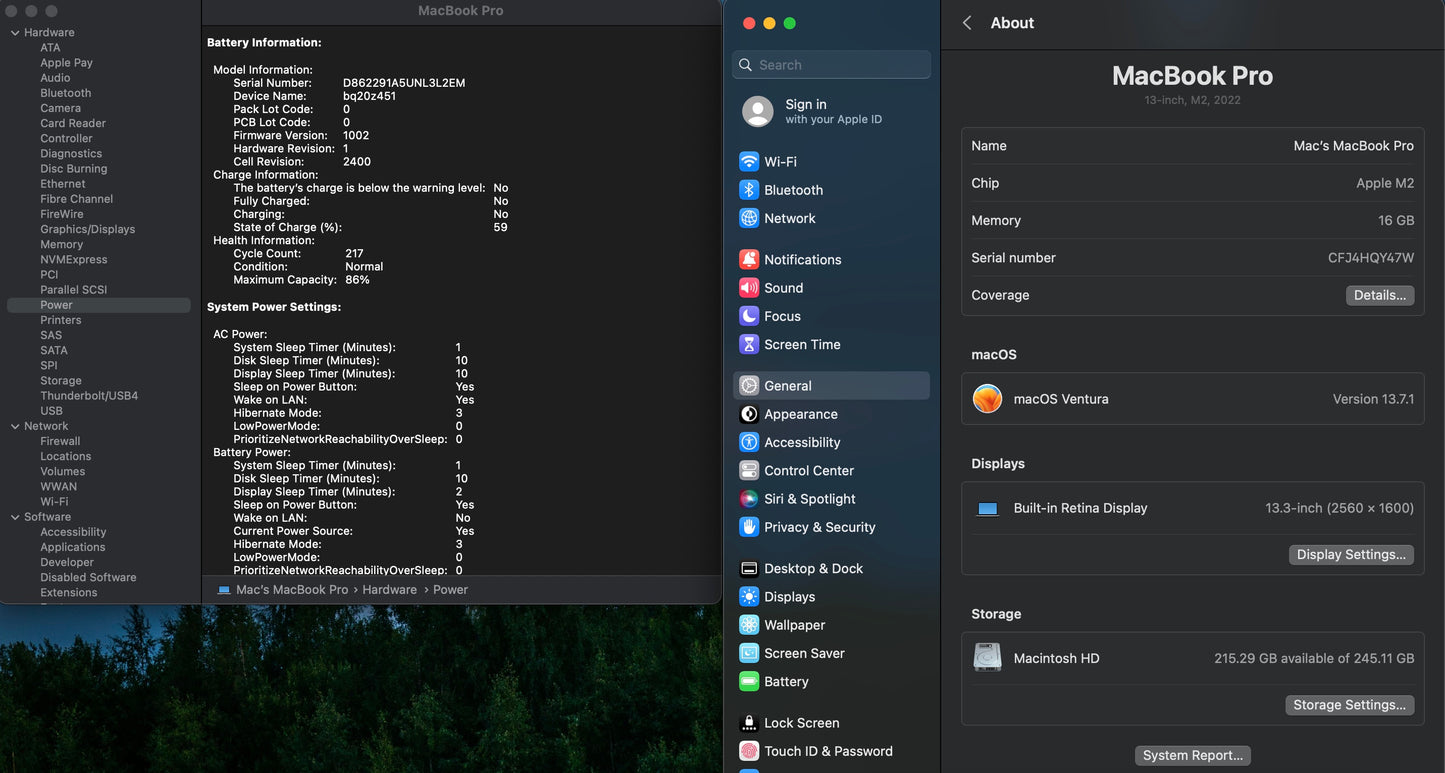
Task: Open the Accessibility icon
Action: point(748,442)
